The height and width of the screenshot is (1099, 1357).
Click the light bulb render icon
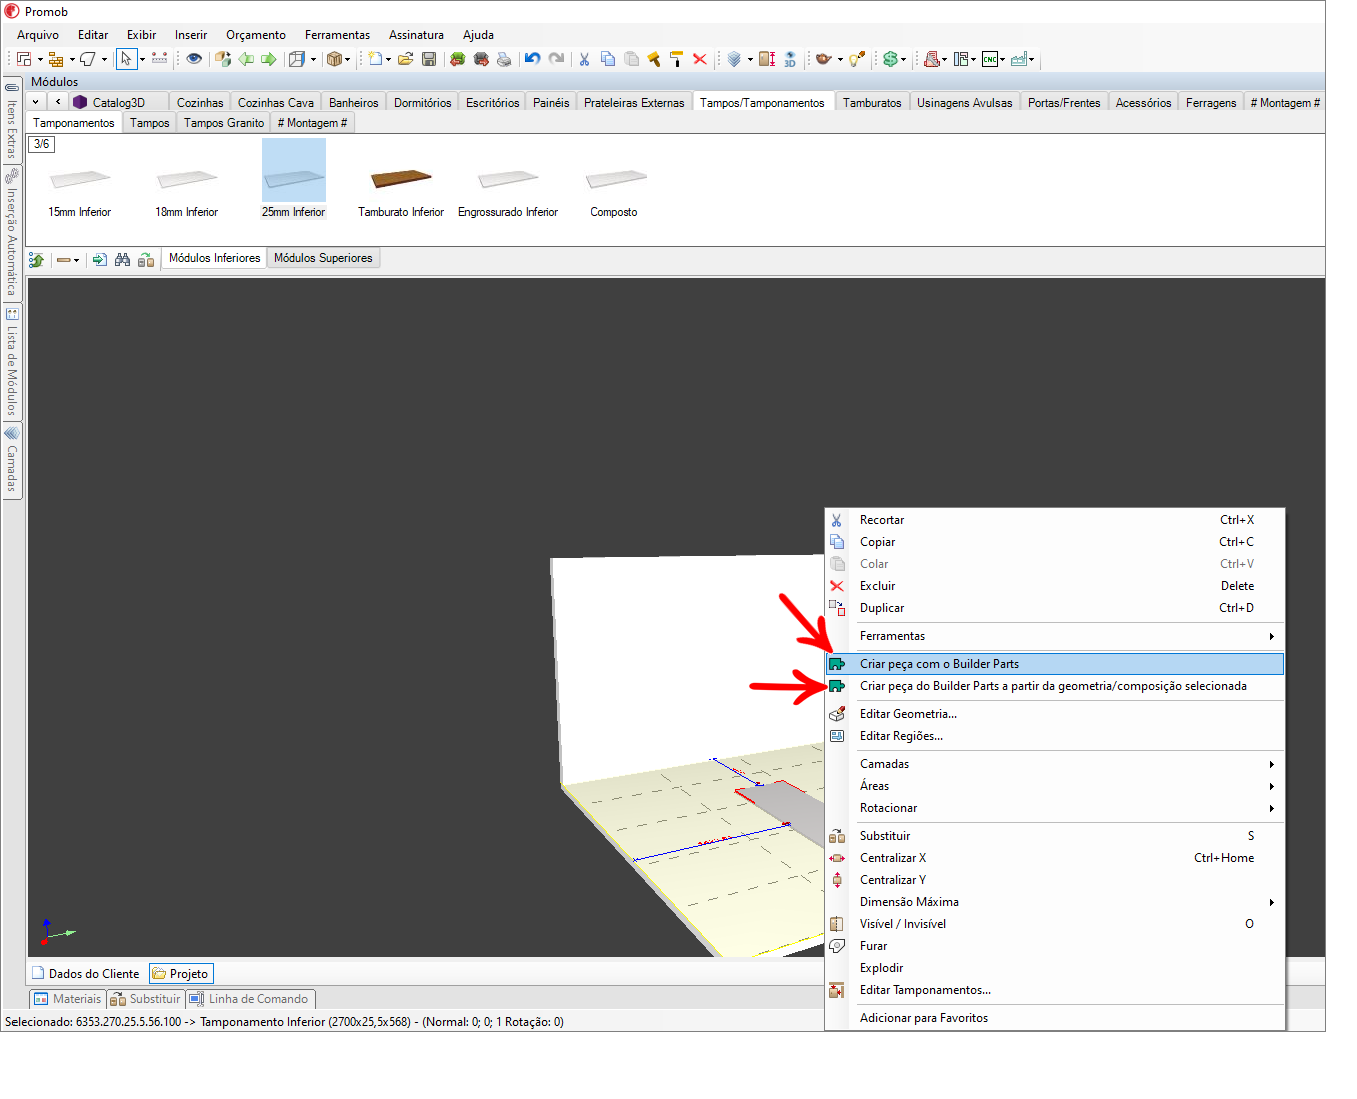tap(856, 59)
